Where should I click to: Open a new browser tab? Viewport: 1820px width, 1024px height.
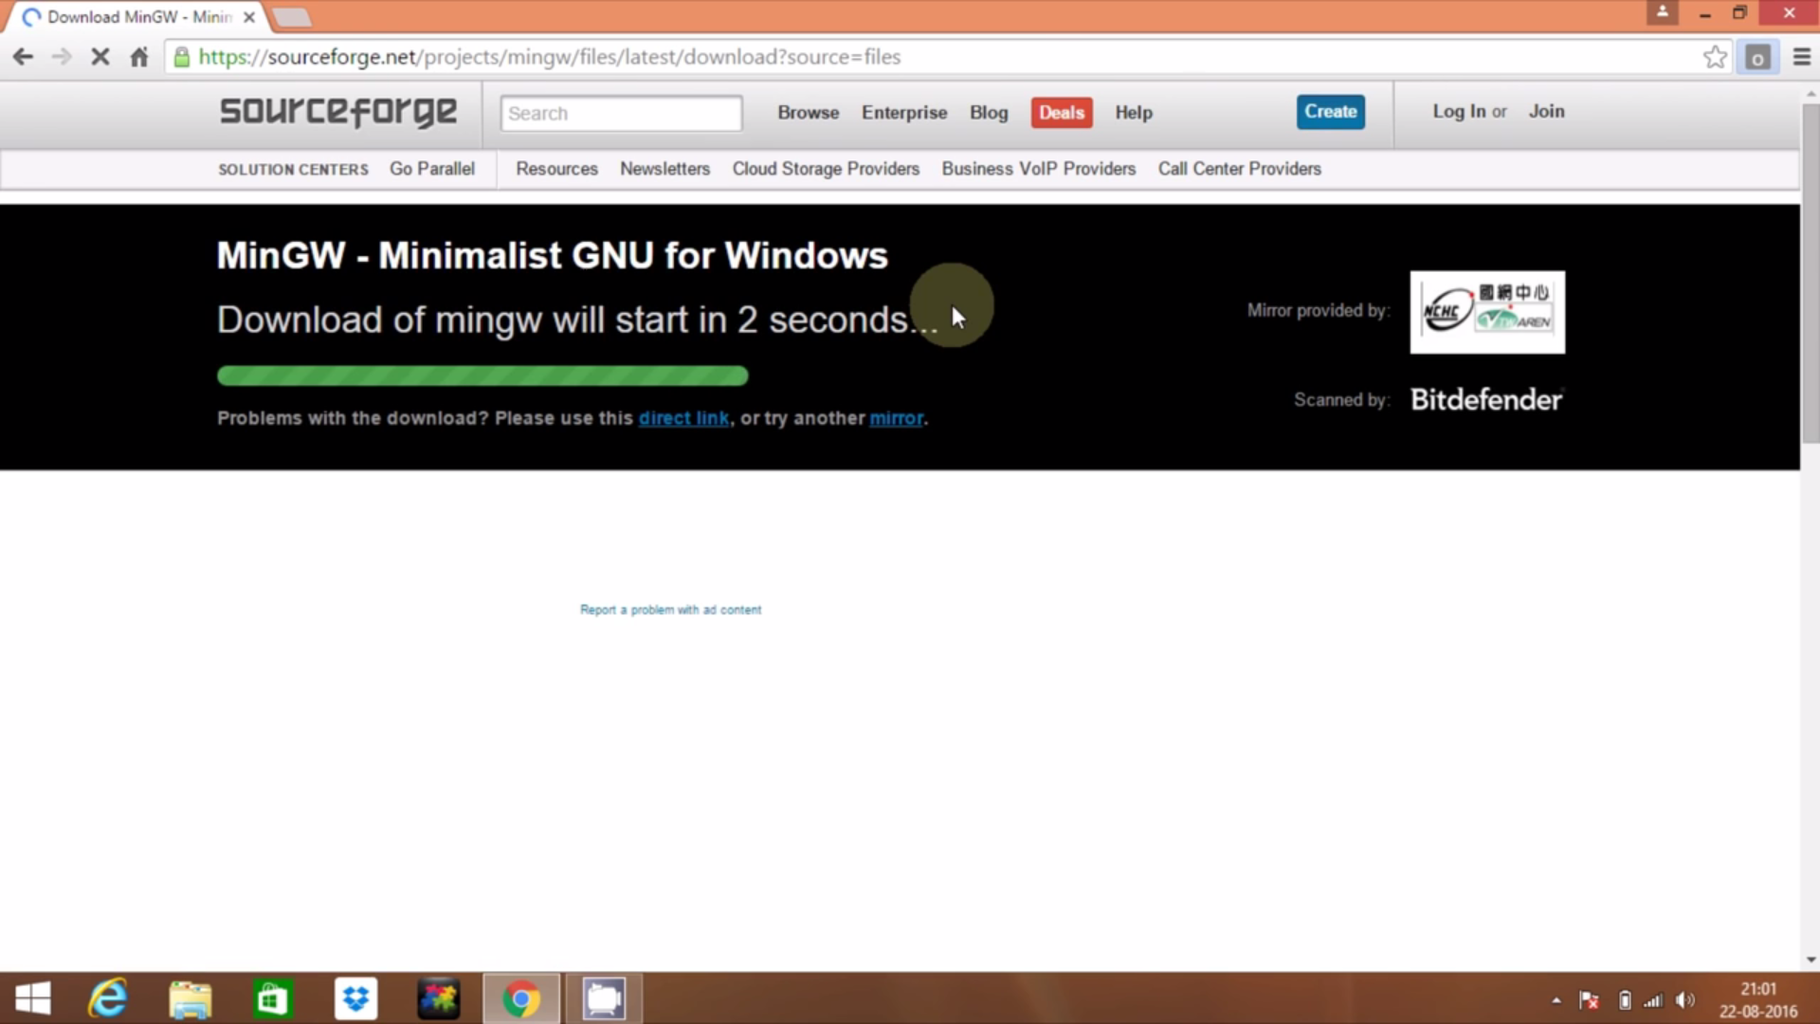291,17
